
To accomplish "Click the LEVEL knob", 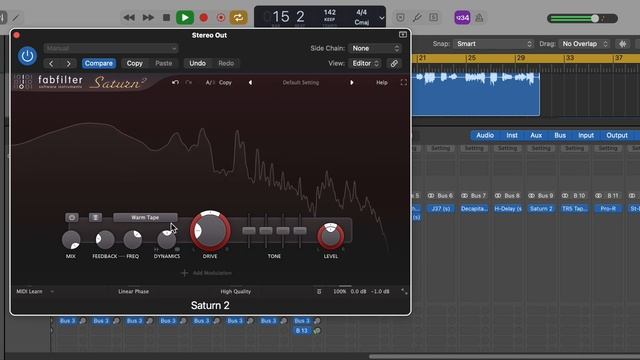I will [331, 236].
